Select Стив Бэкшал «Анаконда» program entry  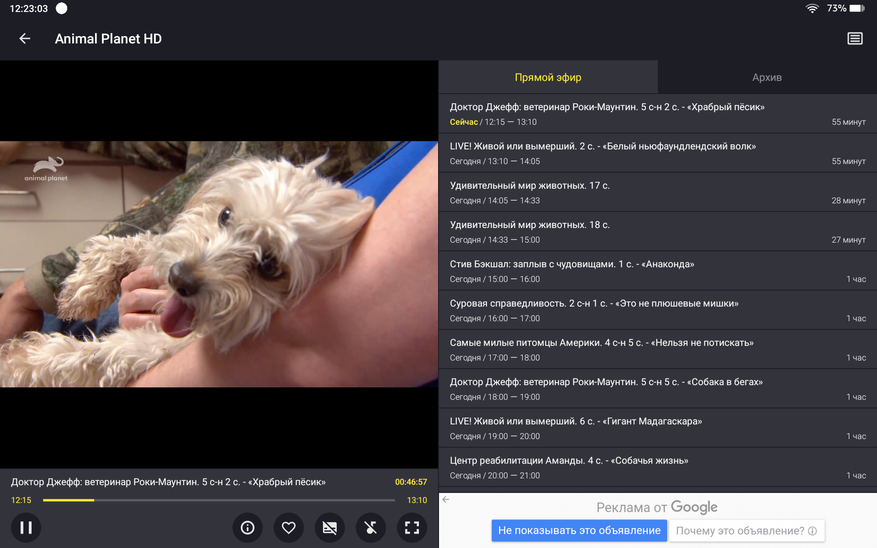click(x=657, y=271)
